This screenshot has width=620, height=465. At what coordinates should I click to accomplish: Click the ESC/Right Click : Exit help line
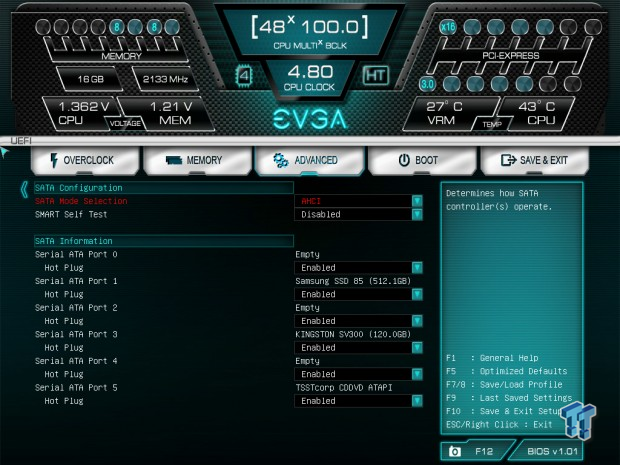click(499, 424)
